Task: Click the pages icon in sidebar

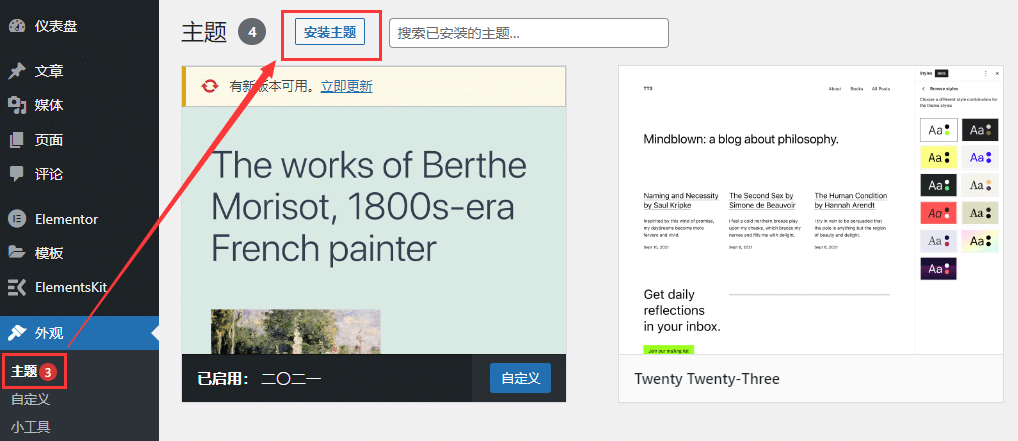Action: pos(16,140)
